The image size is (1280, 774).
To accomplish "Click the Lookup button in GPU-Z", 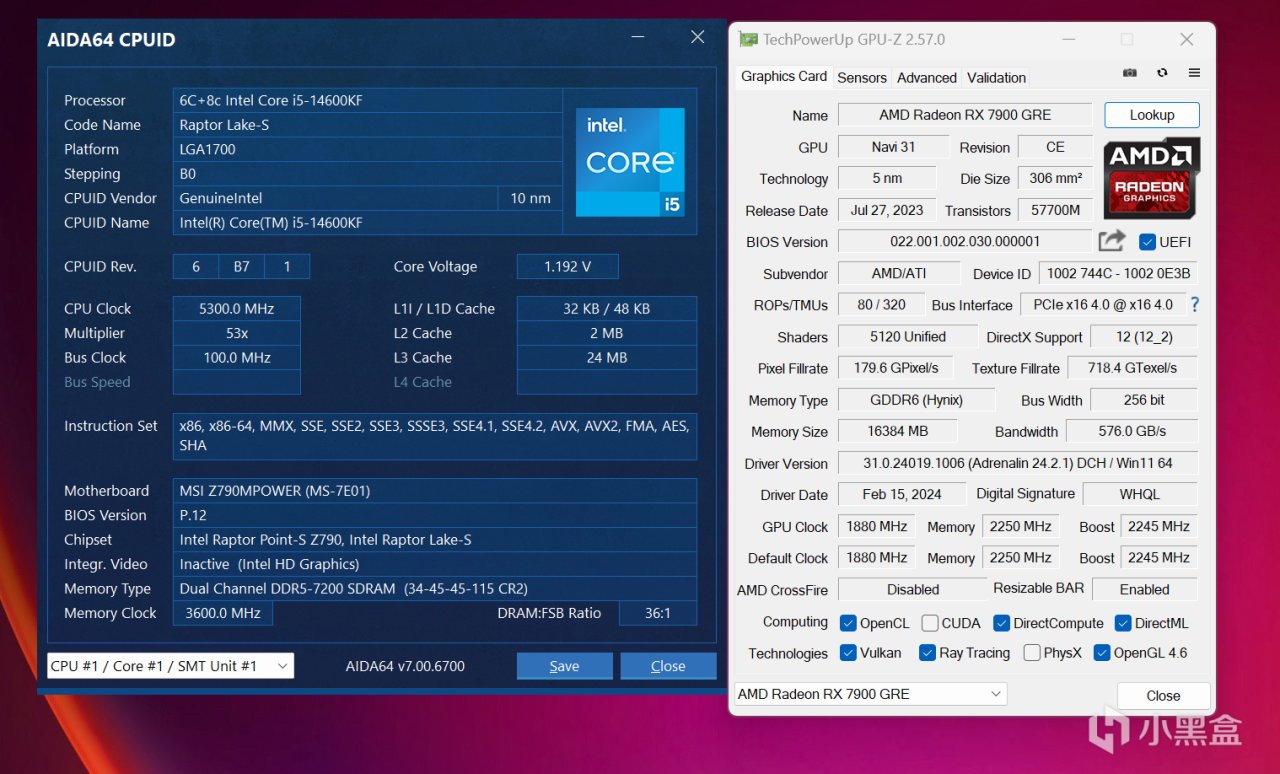I will click(1152, 115).
